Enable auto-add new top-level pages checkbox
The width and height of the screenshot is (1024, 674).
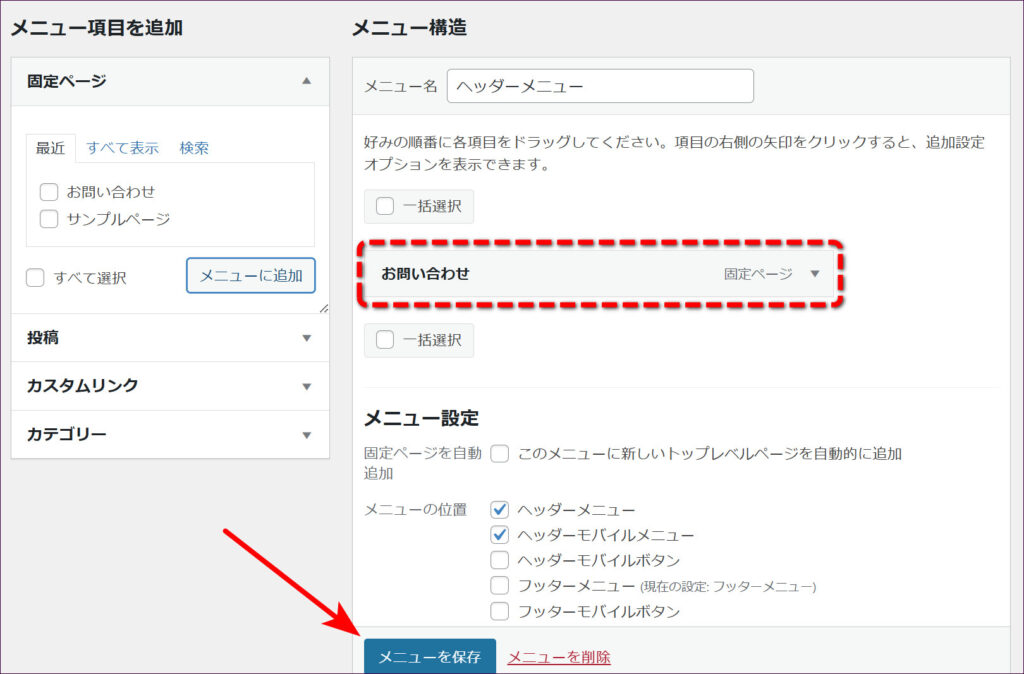tap(500, 454)
